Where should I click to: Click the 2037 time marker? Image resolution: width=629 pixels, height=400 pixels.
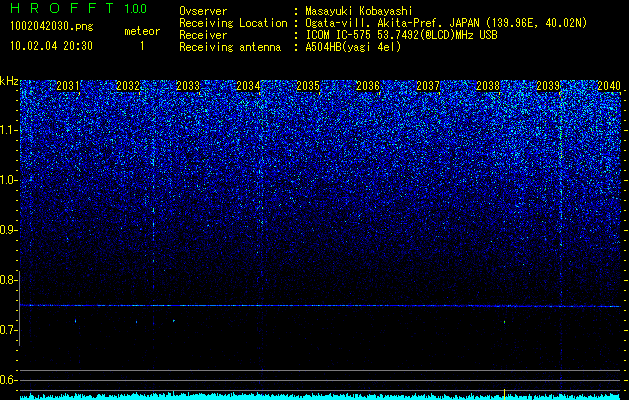click(x=428, y=86)
